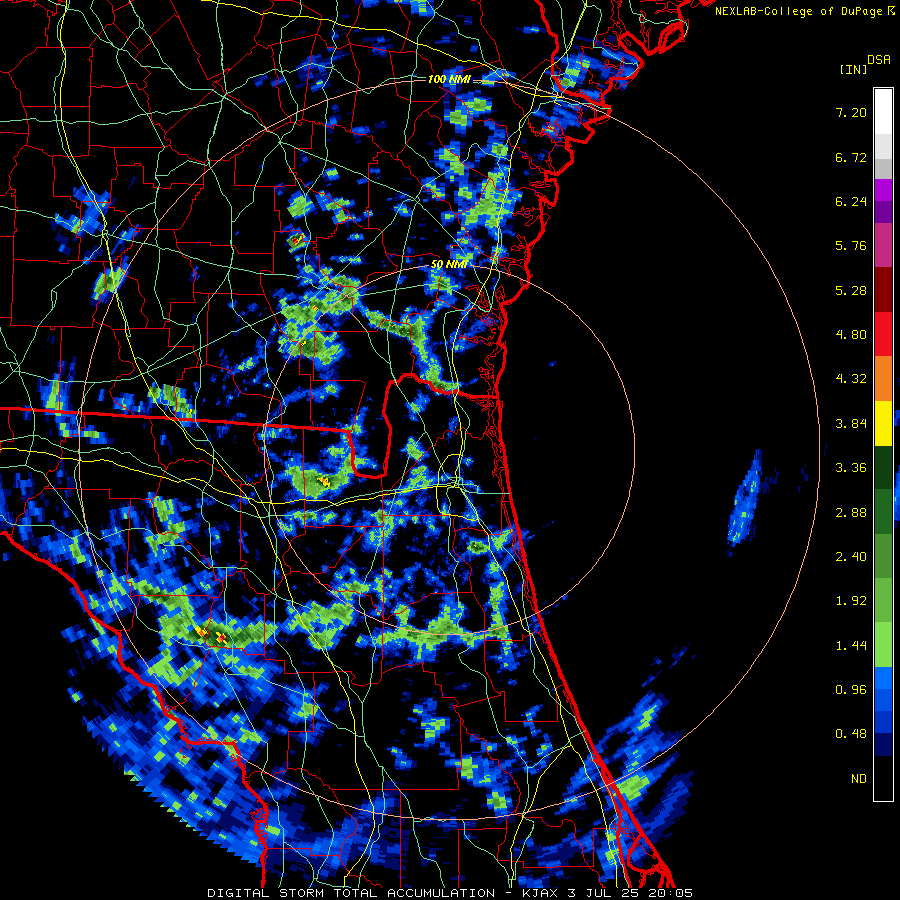The image size is (900, 900).
Task: Pick the magenta swatch above 6.24
Action: pos(883,190)
